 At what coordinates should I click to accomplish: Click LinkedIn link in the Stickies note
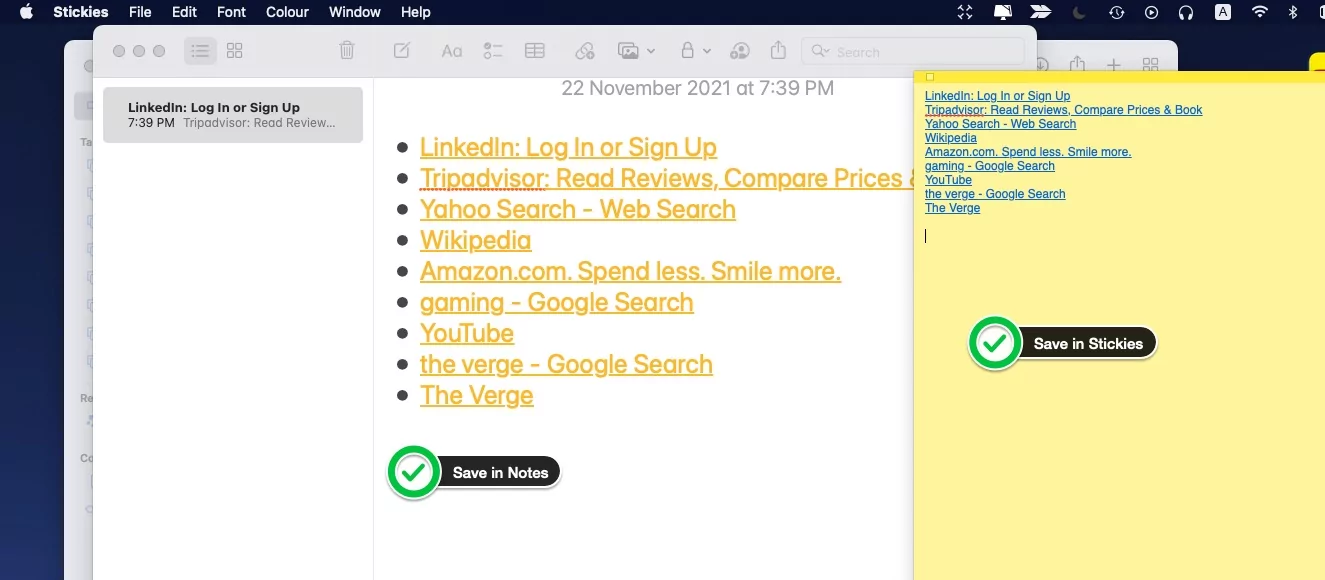click(x=997, y=96)
